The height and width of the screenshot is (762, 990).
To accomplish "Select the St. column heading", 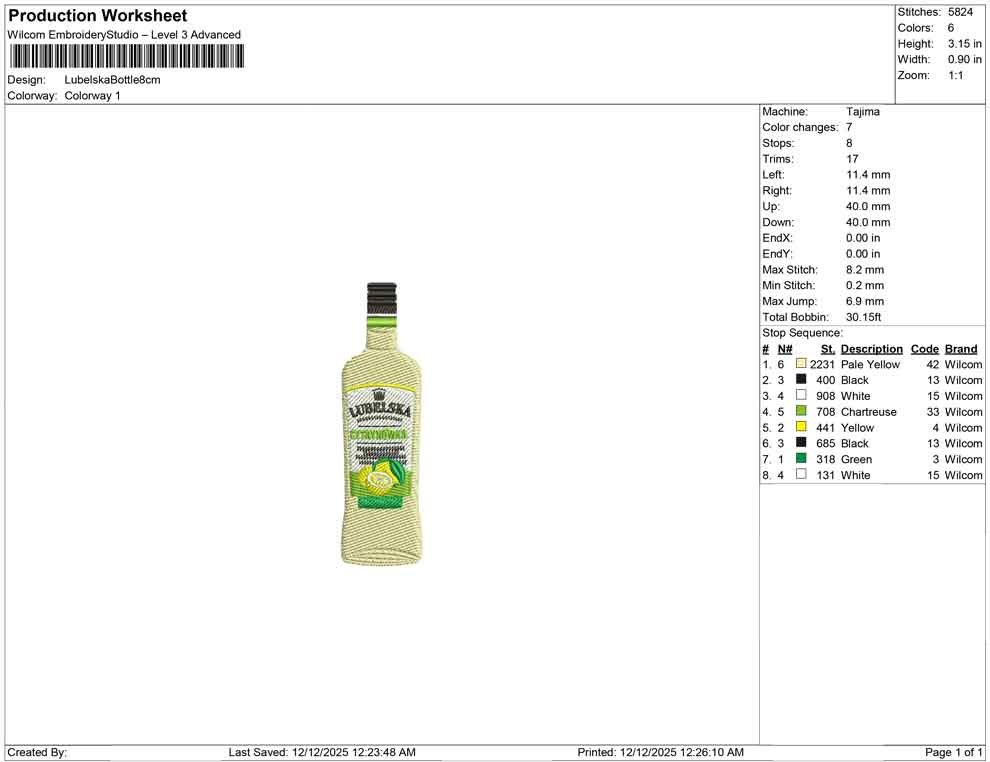I will tap(827, 348).
